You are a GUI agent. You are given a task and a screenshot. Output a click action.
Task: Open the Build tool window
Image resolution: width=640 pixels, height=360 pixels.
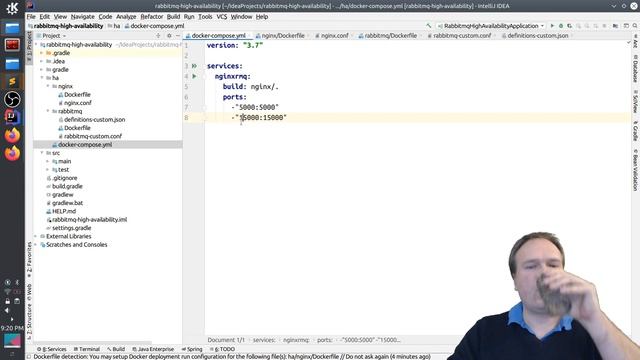pyautogui.click(x=116, y=349)
